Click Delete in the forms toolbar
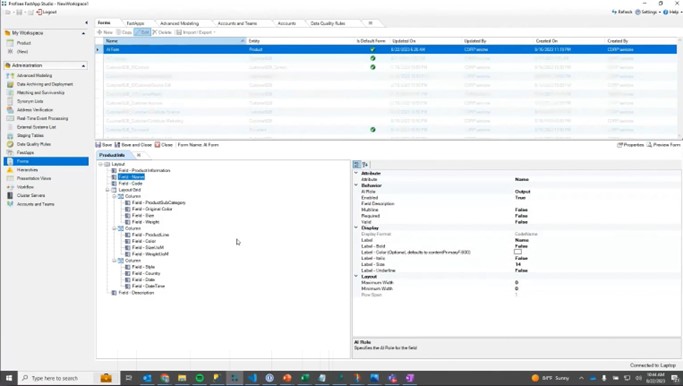Viewport: 683px width, 386px height. (x=162, y=32)
